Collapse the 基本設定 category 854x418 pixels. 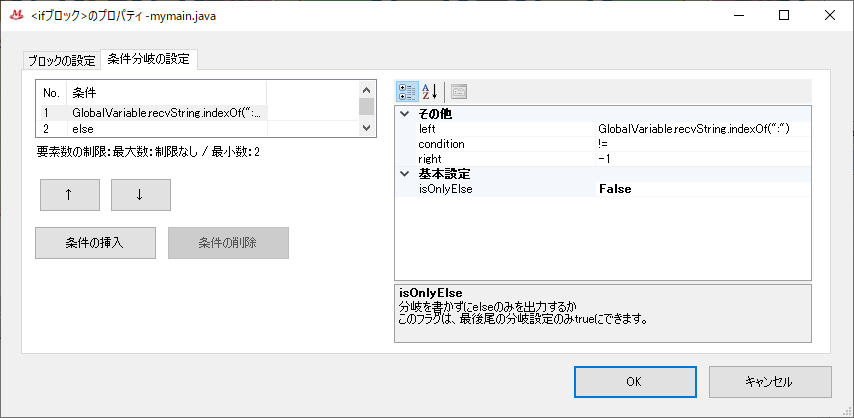click(405, 174)
